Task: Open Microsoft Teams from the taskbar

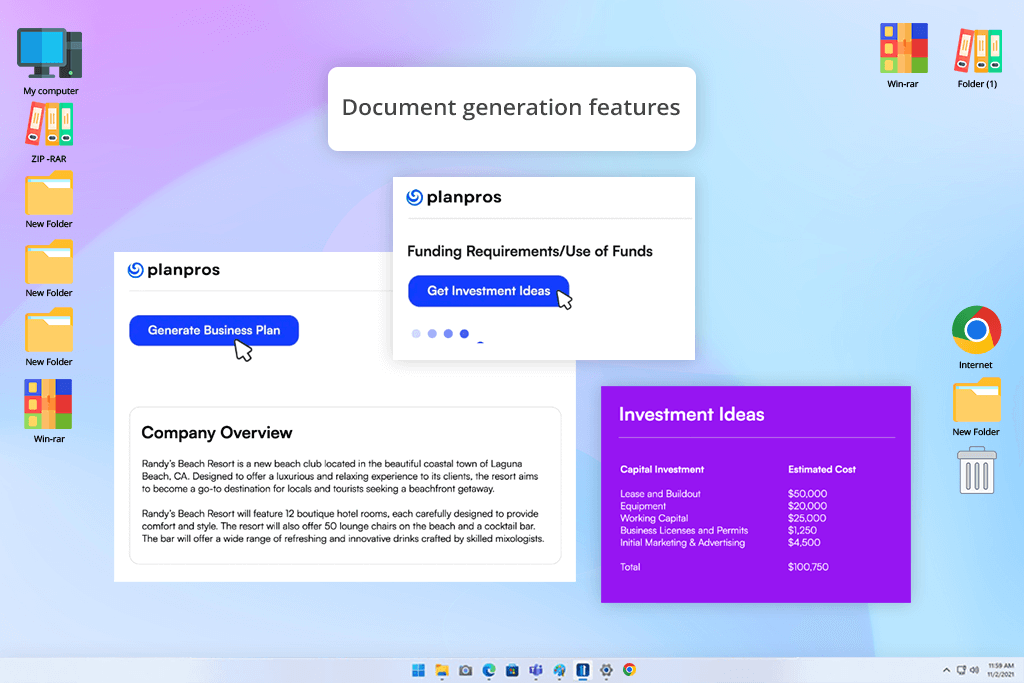Action: [x=536, y=670]
